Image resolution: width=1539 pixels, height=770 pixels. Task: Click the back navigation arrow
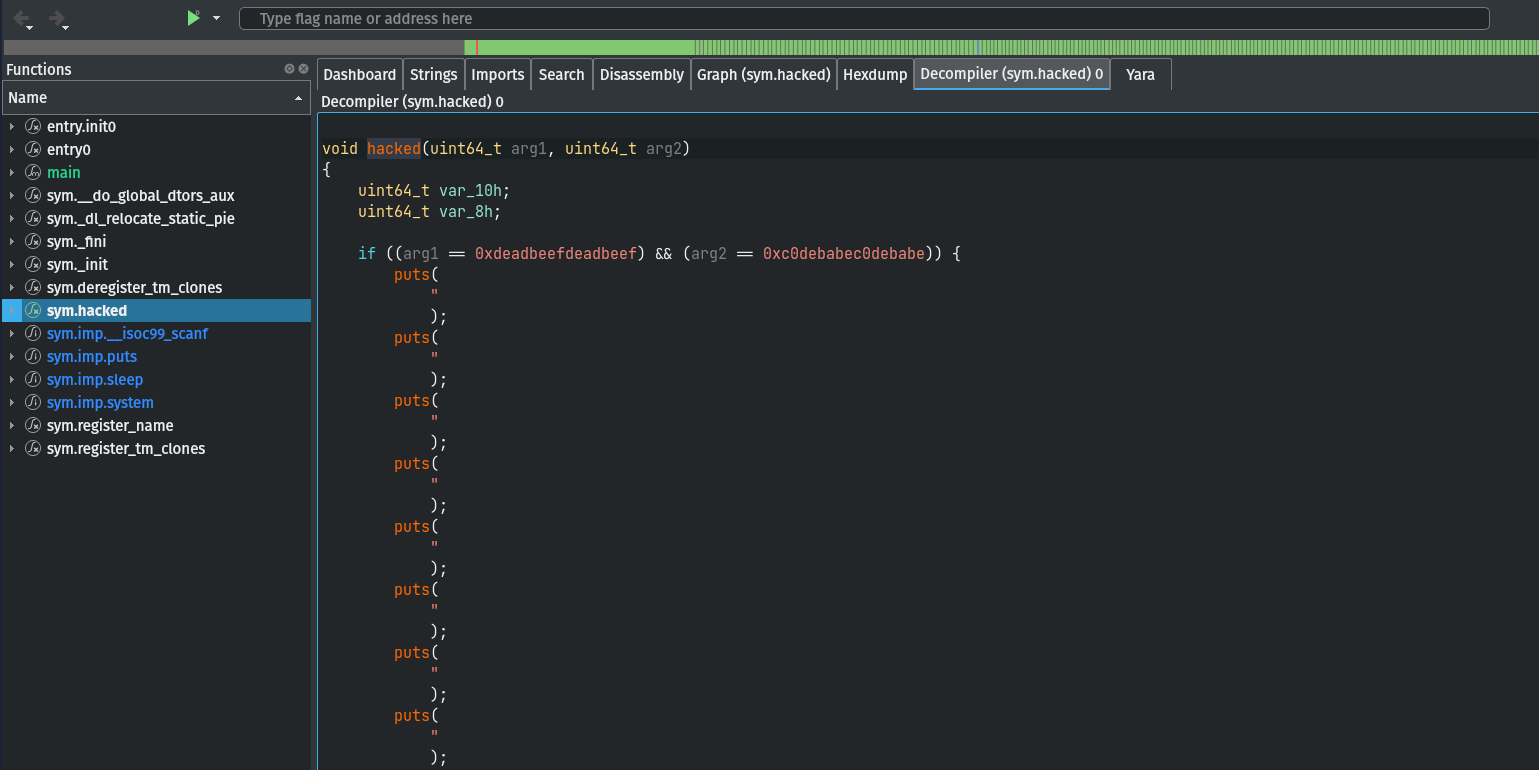20,18
